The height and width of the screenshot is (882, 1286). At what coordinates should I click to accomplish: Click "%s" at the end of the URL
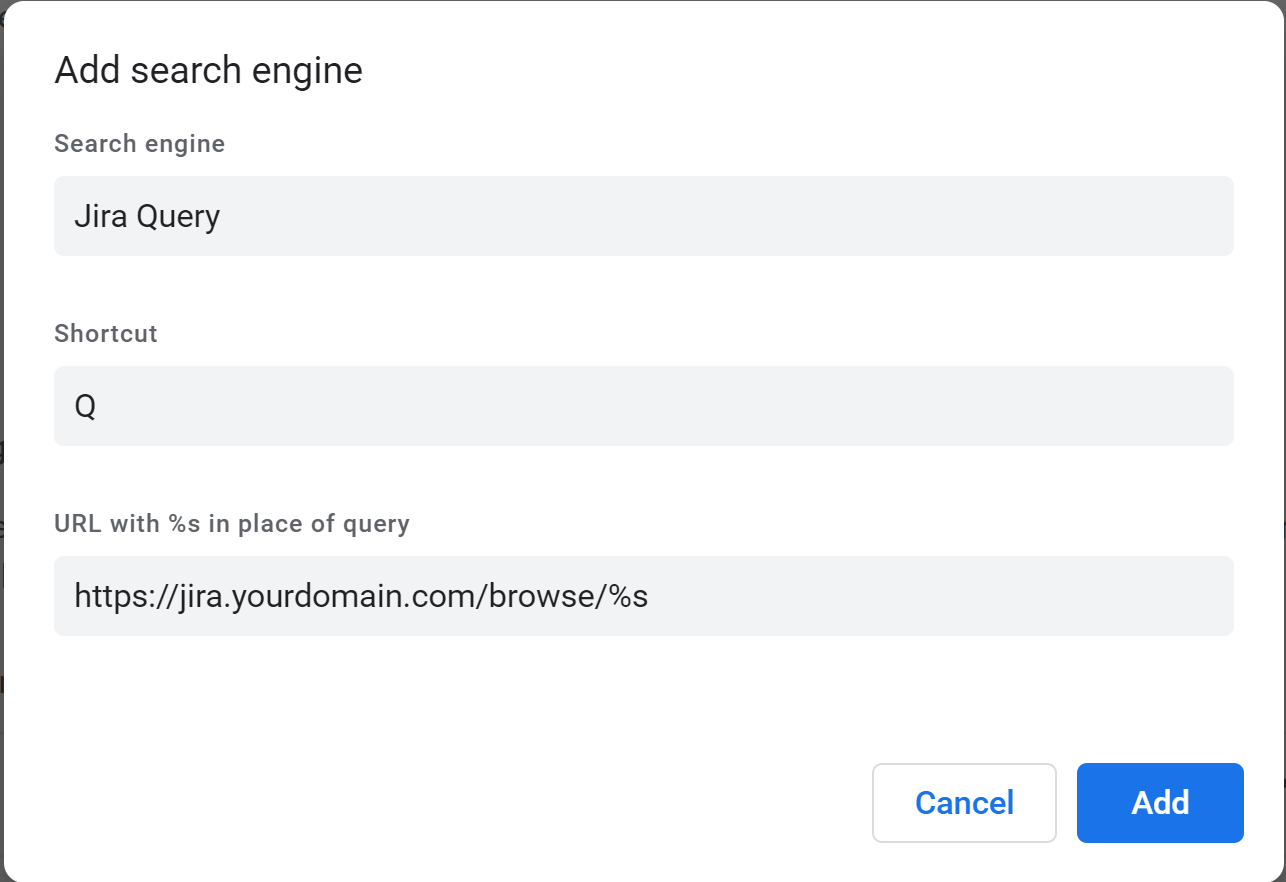coord(628,596)
